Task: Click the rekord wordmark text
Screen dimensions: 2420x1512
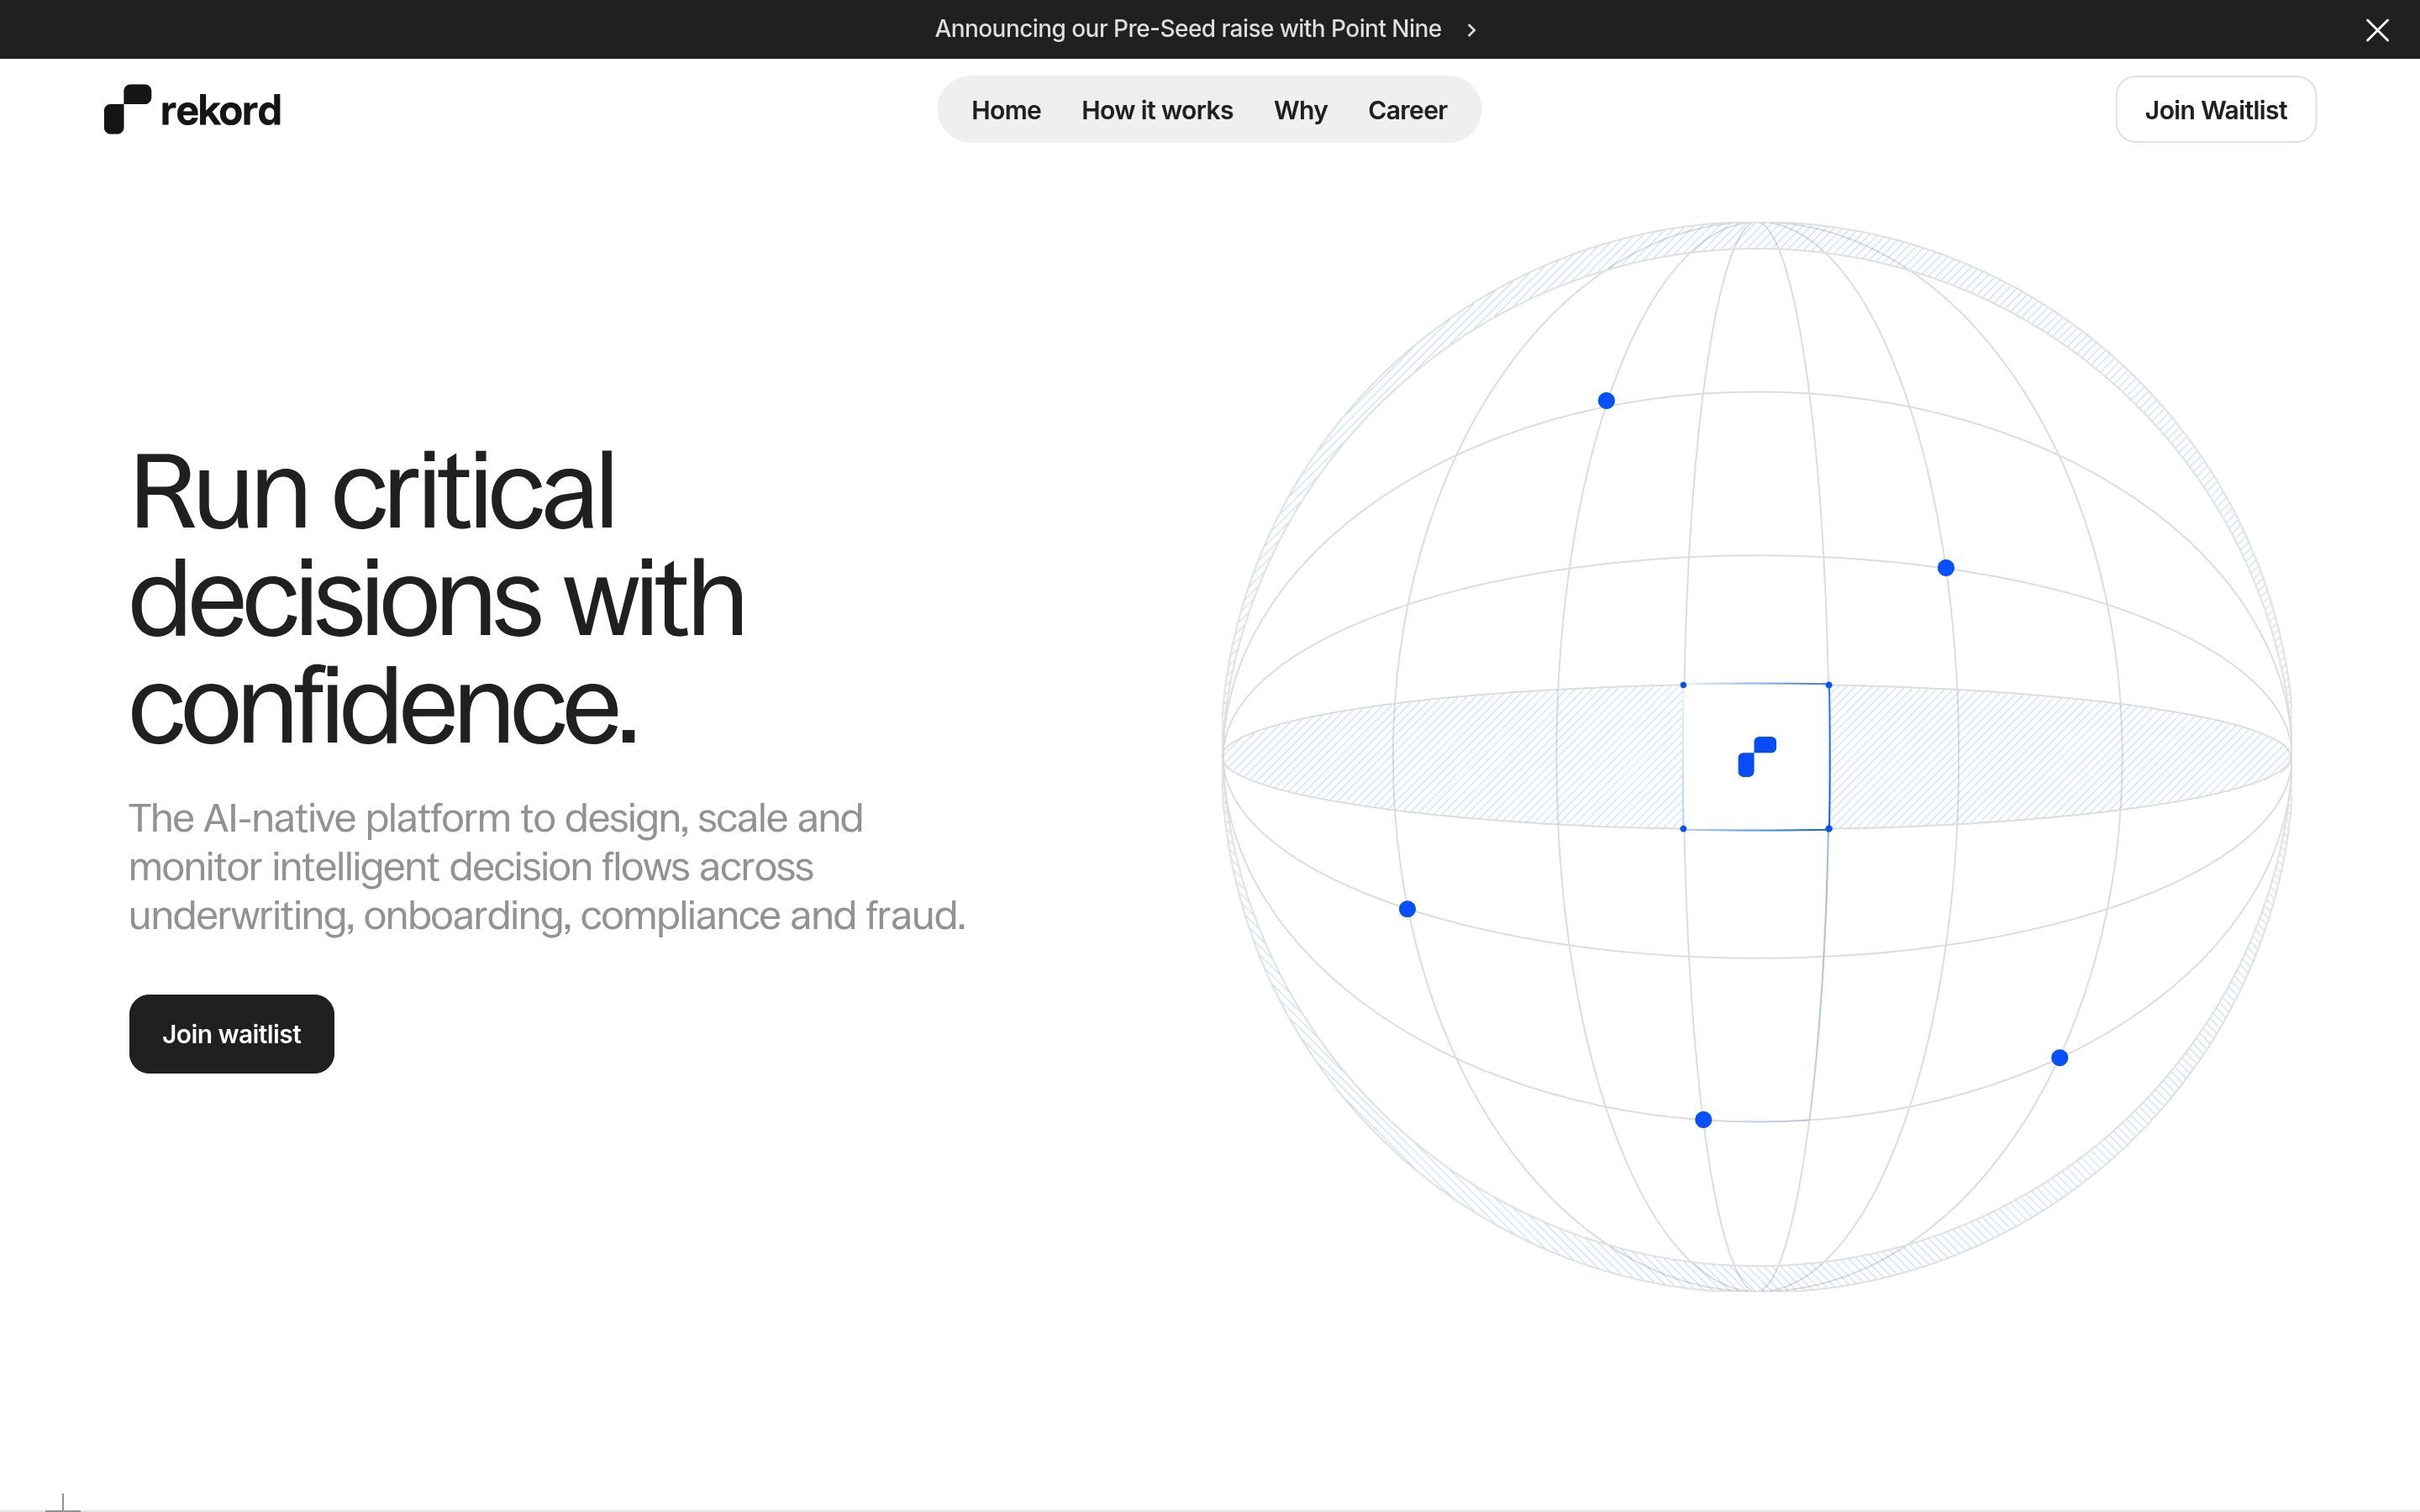Action: (220, 111)
